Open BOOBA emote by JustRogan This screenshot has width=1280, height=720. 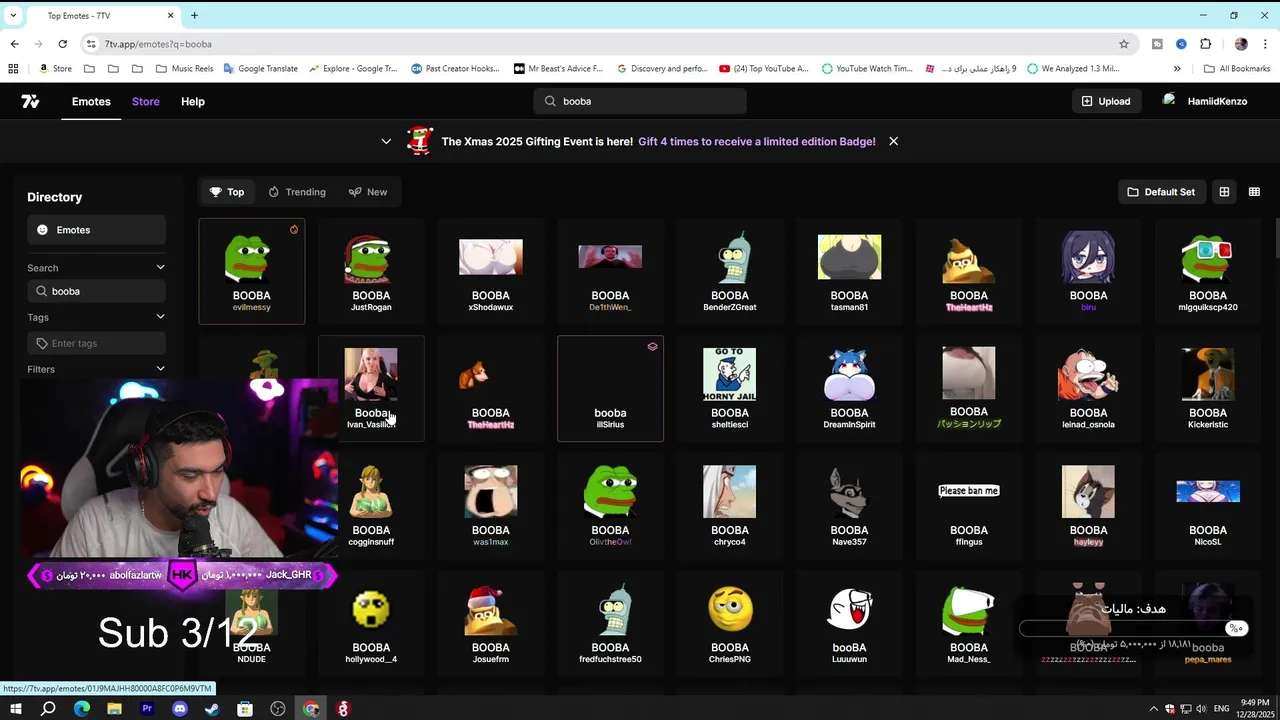tap(371, 271)
